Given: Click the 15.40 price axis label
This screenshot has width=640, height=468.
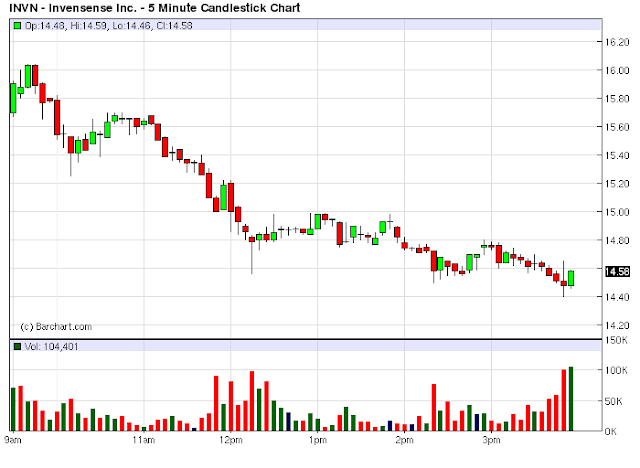Looking at the screenshot, I should (617, 155).
